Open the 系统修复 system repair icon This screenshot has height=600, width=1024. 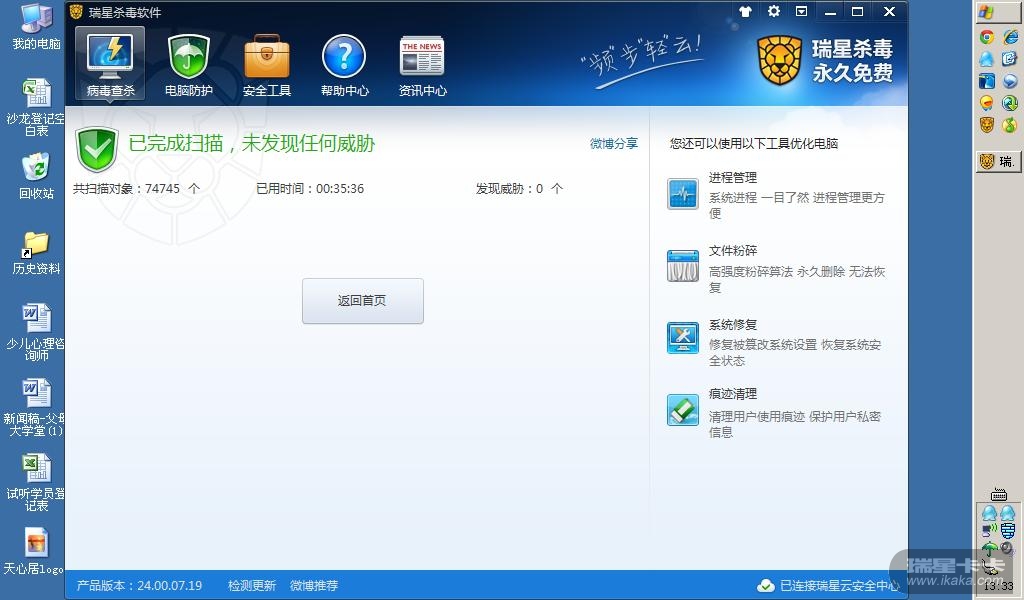click(x=683, y=338)
